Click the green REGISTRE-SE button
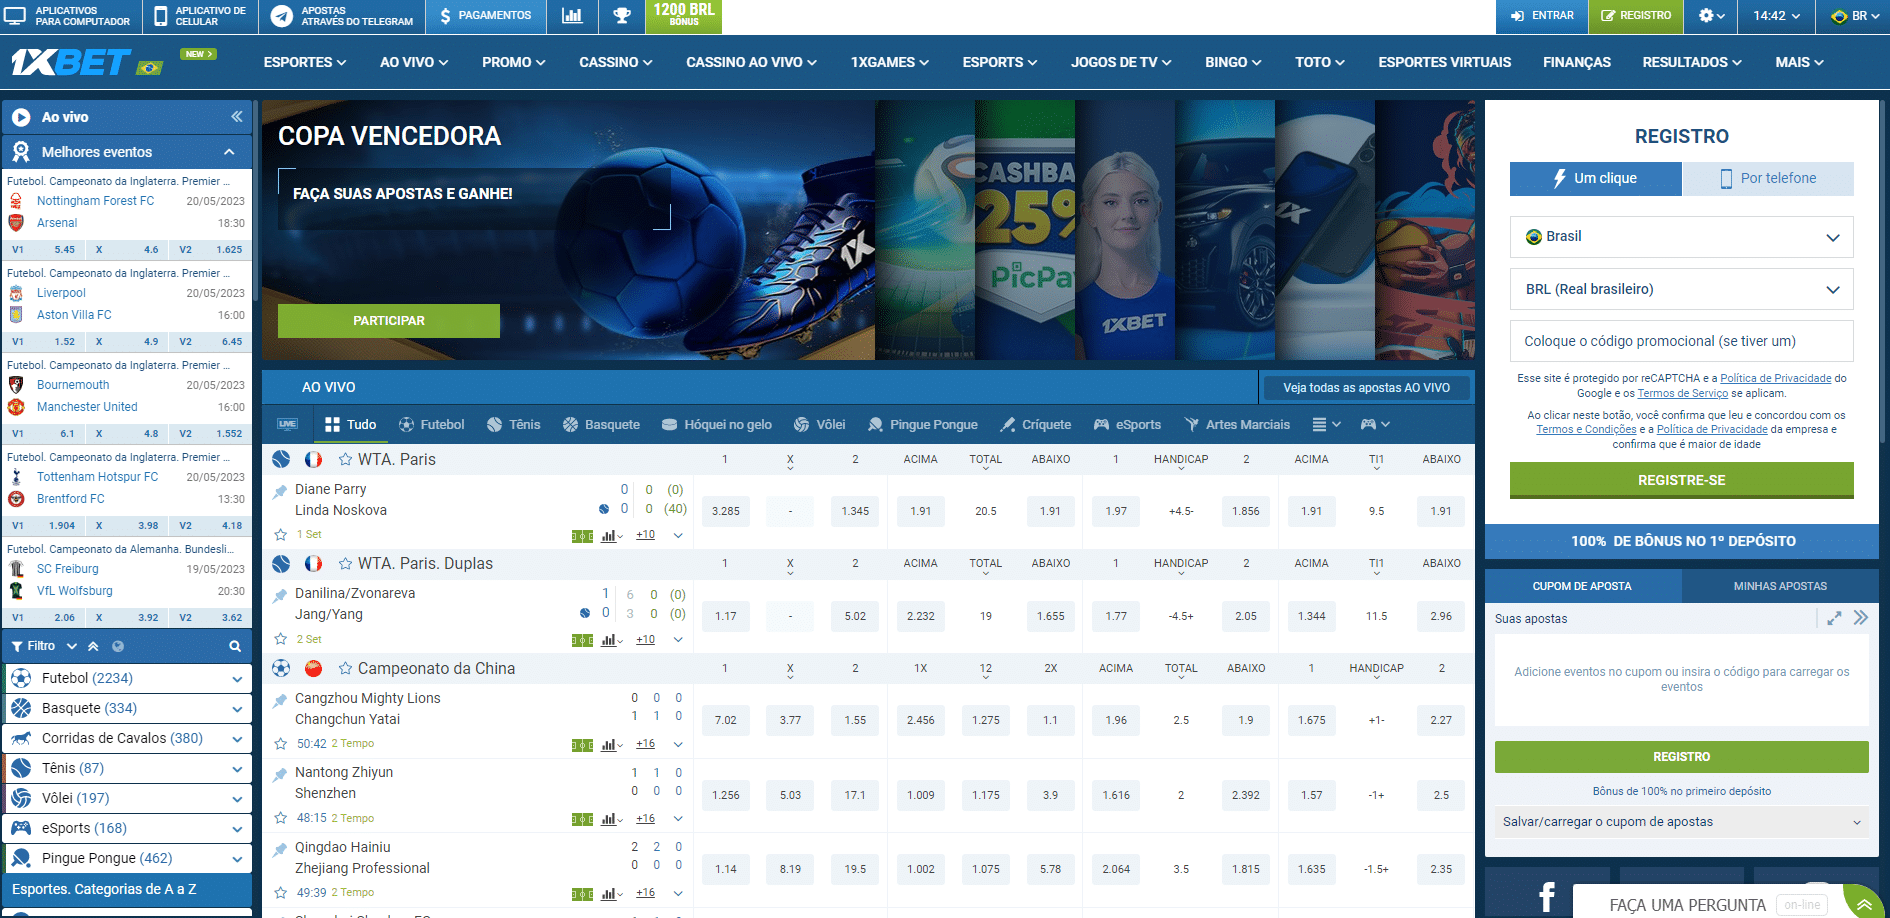Image resolution: width=1890 pixels, height=918 pixels. tap(1682, 480)
